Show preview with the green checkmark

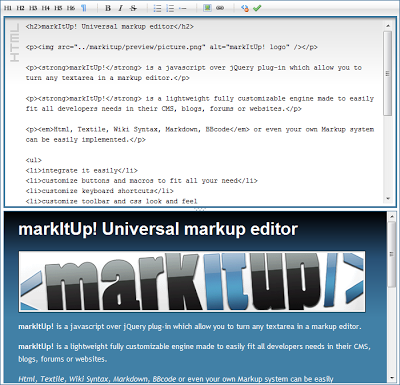(257, 8)
